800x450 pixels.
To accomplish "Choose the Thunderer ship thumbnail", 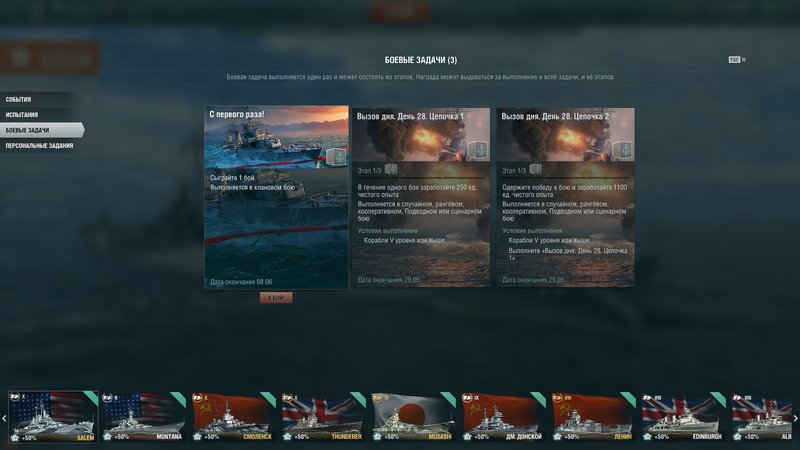I will (x=323, y=417).
